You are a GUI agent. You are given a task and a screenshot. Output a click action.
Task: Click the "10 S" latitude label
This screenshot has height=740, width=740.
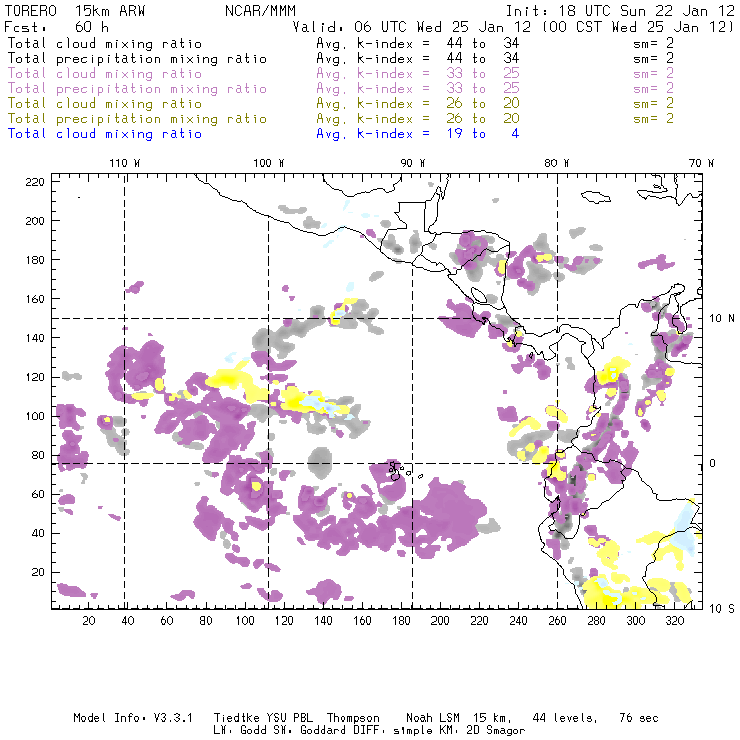click(722, 609)
